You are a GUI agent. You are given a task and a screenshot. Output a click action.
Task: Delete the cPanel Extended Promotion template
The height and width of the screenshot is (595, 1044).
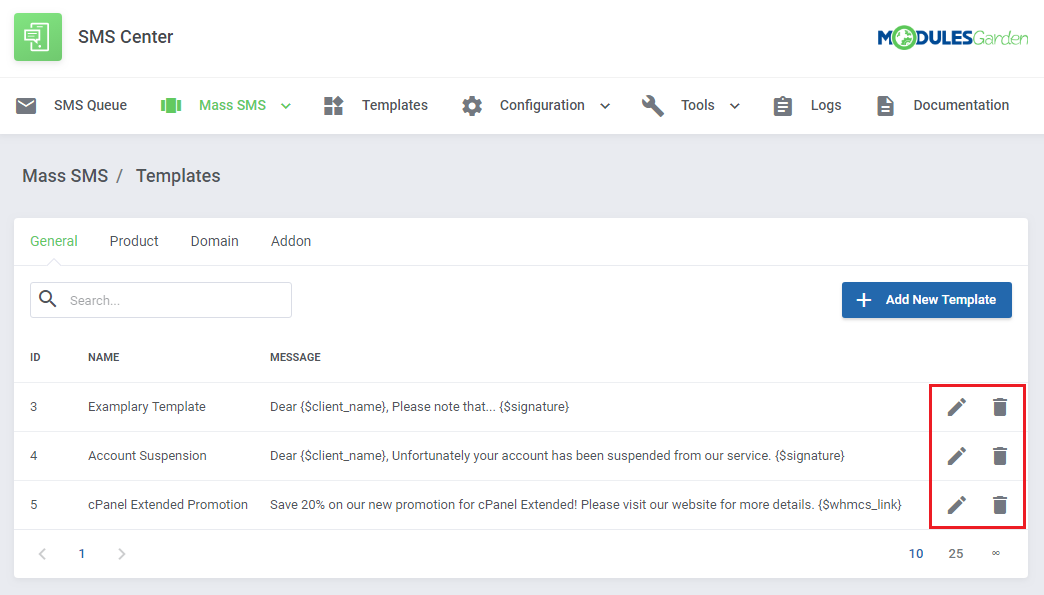[999, 504]
